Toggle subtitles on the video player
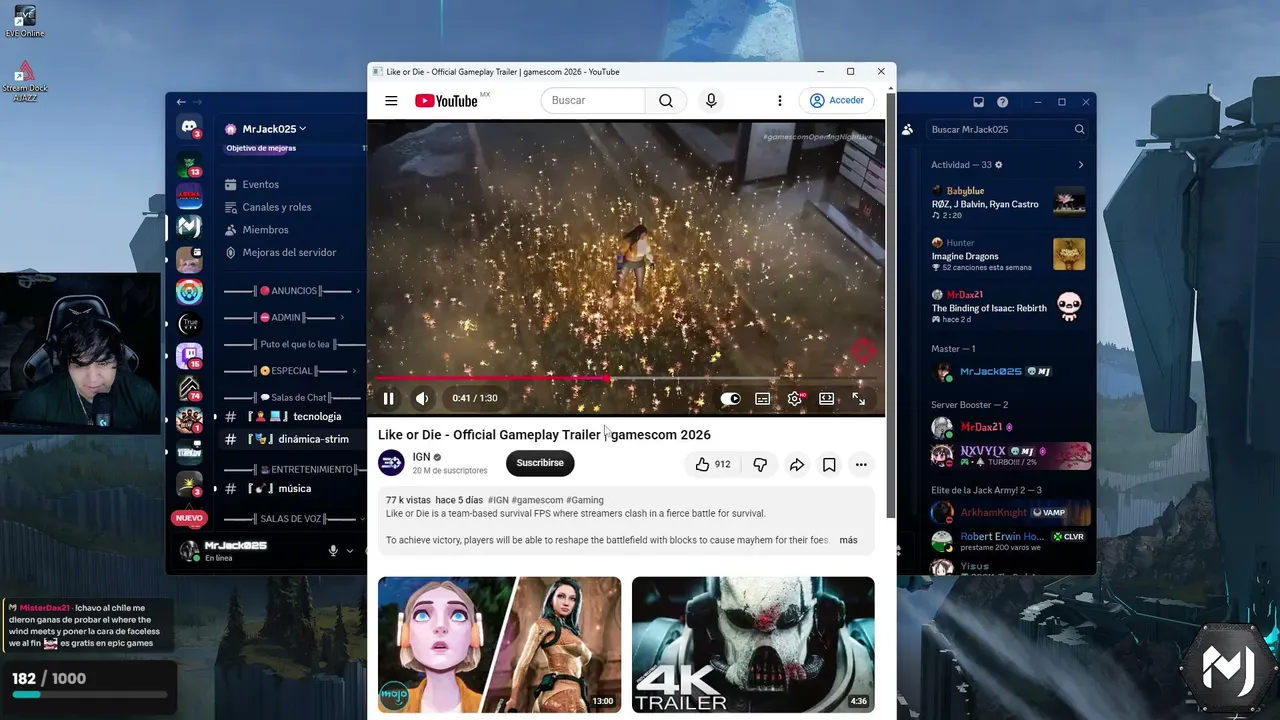The width and height of the screenshot is (1280, 720). click(762, 398)
